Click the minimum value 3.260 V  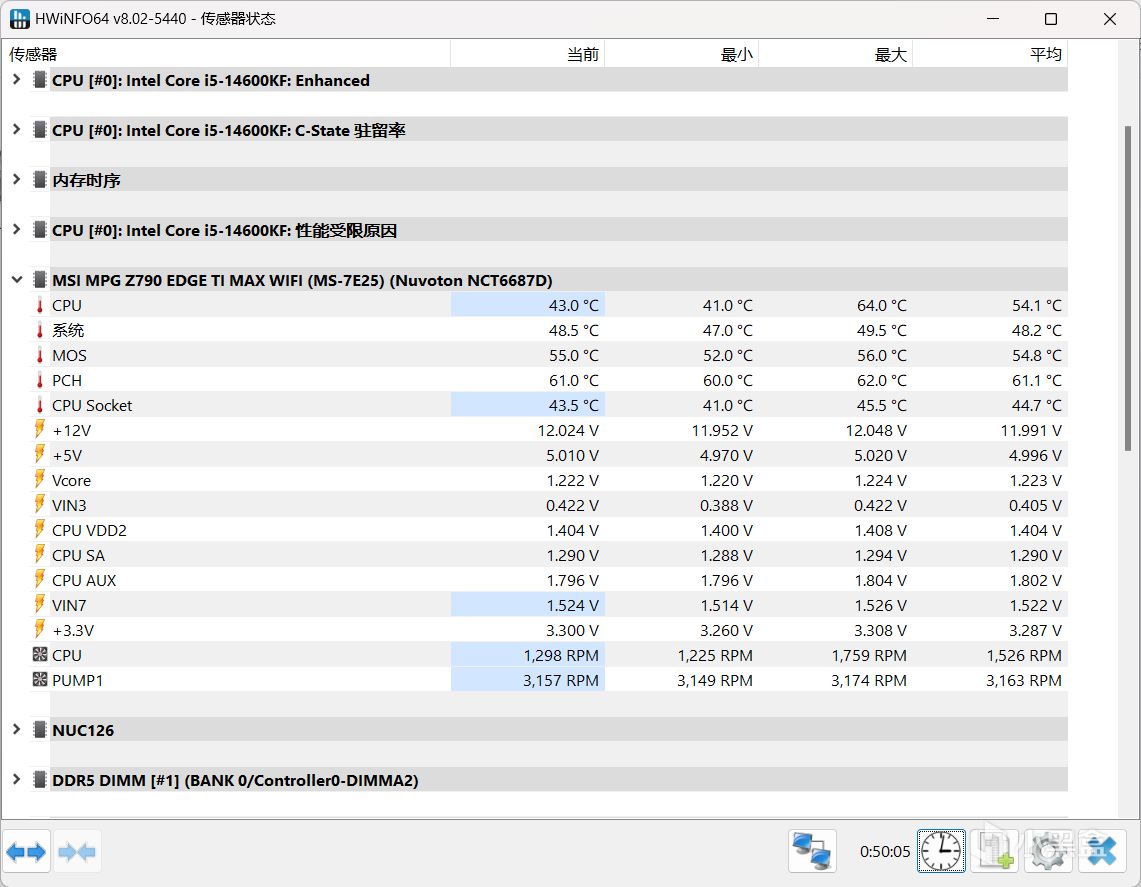pos(726,631)
